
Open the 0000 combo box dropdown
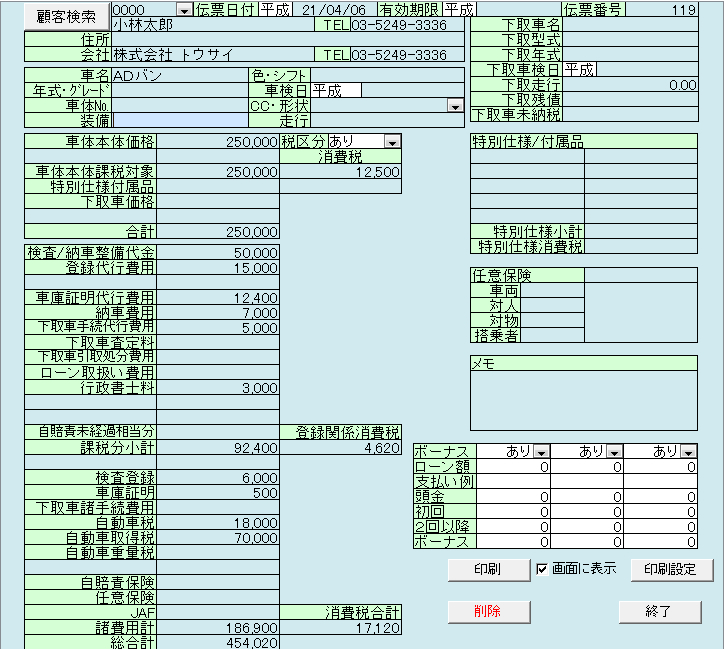183,10
